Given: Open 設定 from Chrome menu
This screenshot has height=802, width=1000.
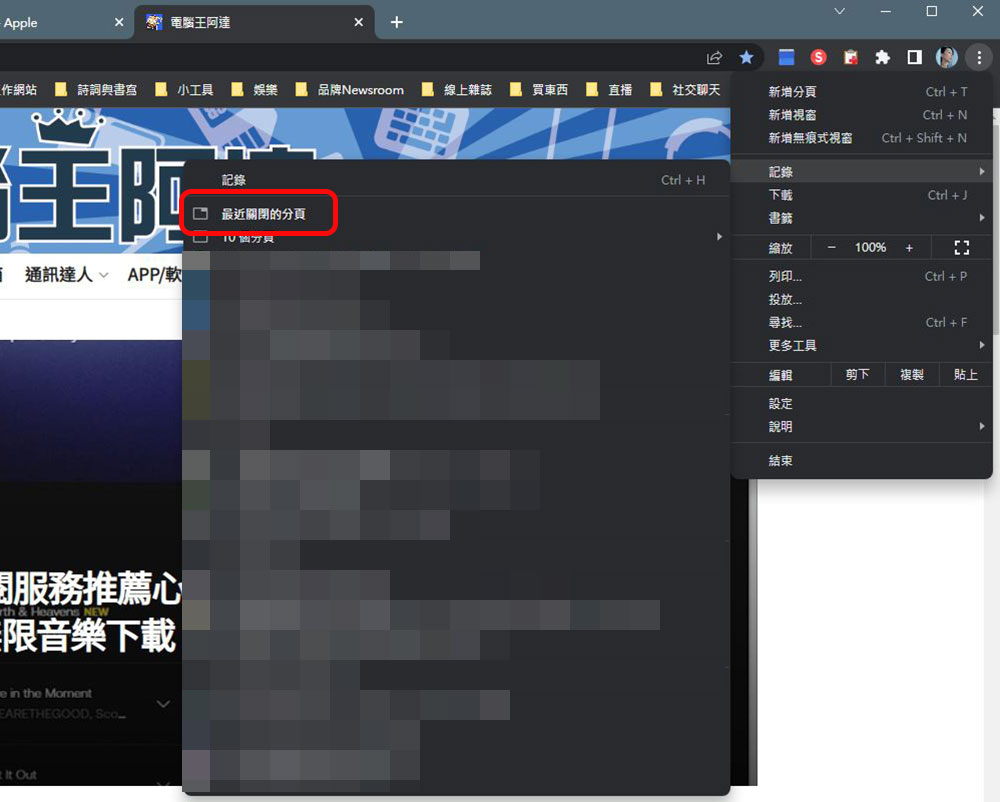Looking at the screenshot, I should [862, 404].
